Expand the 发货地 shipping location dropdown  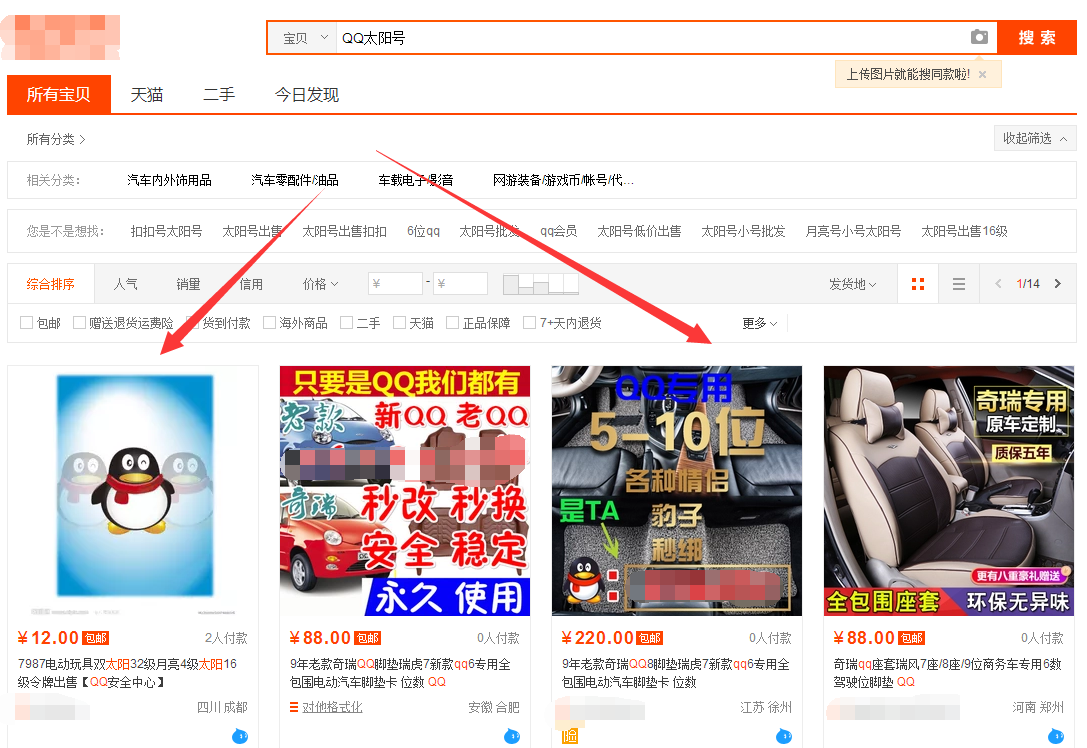[x=852, y=284]
